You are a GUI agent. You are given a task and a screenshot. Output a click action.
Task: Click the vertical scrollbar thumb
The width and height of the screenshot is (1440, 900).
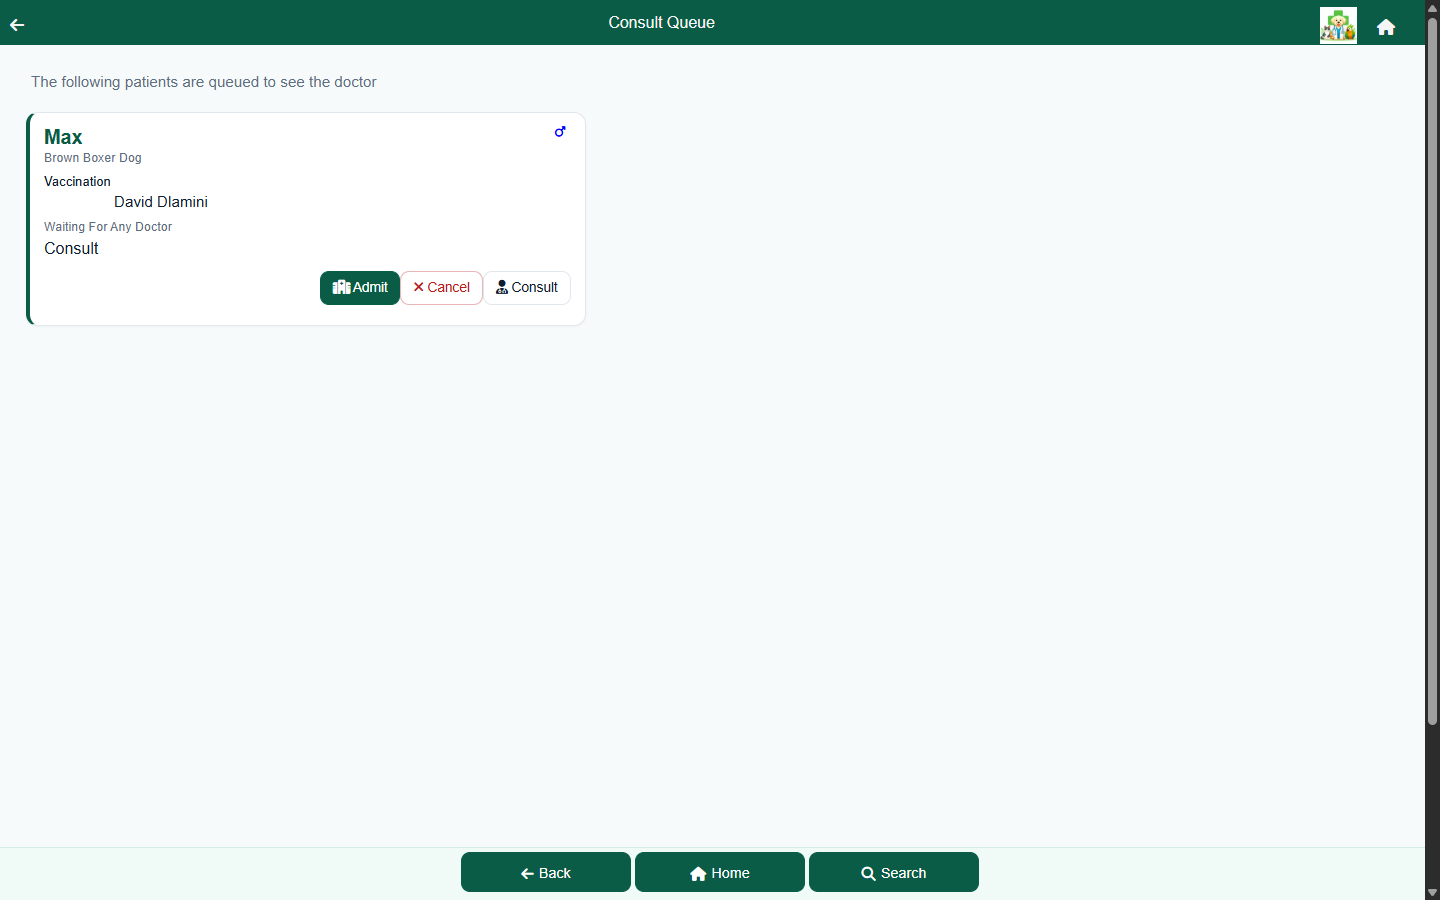coord(1432,370)
